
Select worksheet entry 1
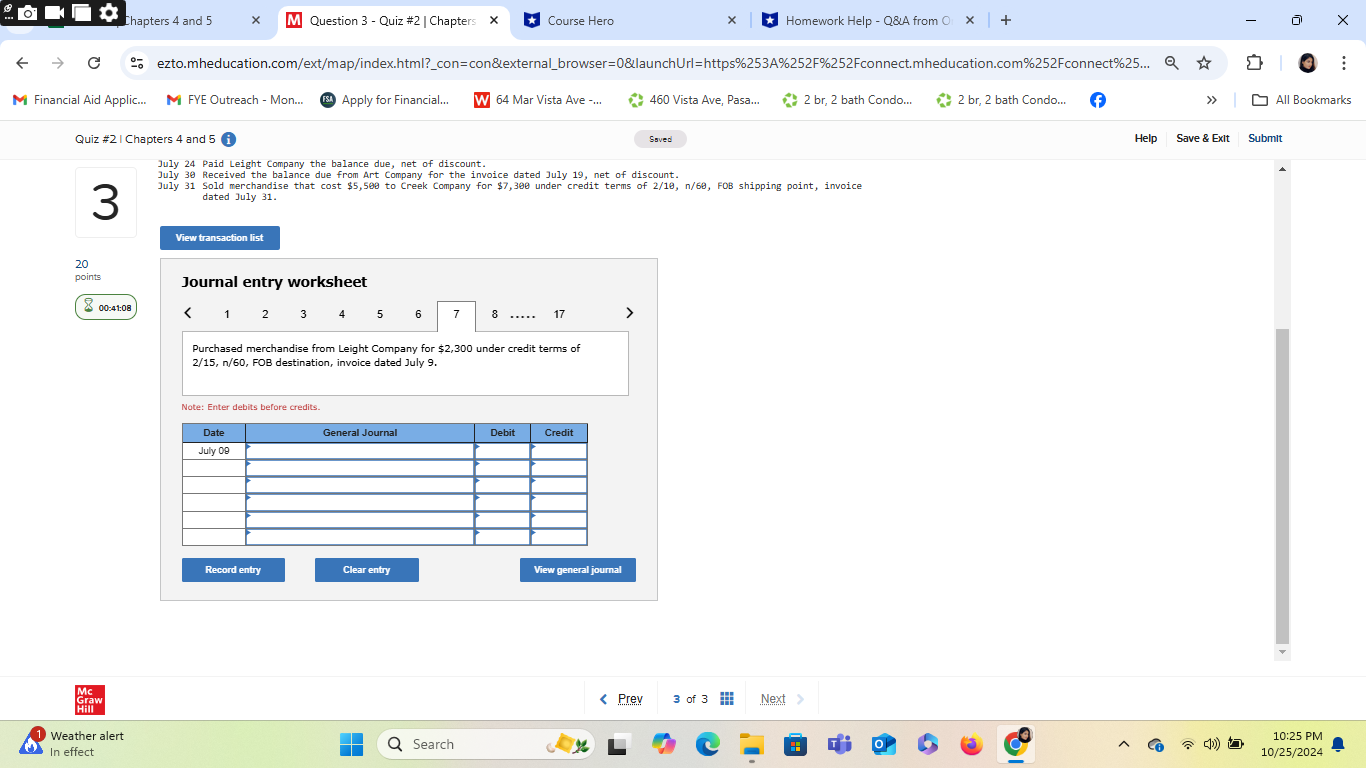coord(227,314)
